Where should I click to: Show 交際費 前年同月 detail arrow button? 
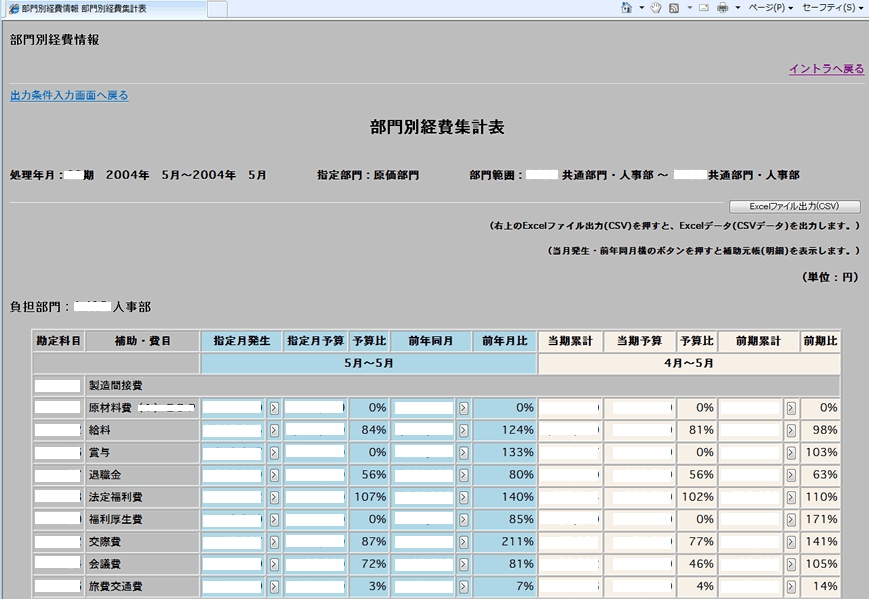pyautogui.click(x=463, y=542)
